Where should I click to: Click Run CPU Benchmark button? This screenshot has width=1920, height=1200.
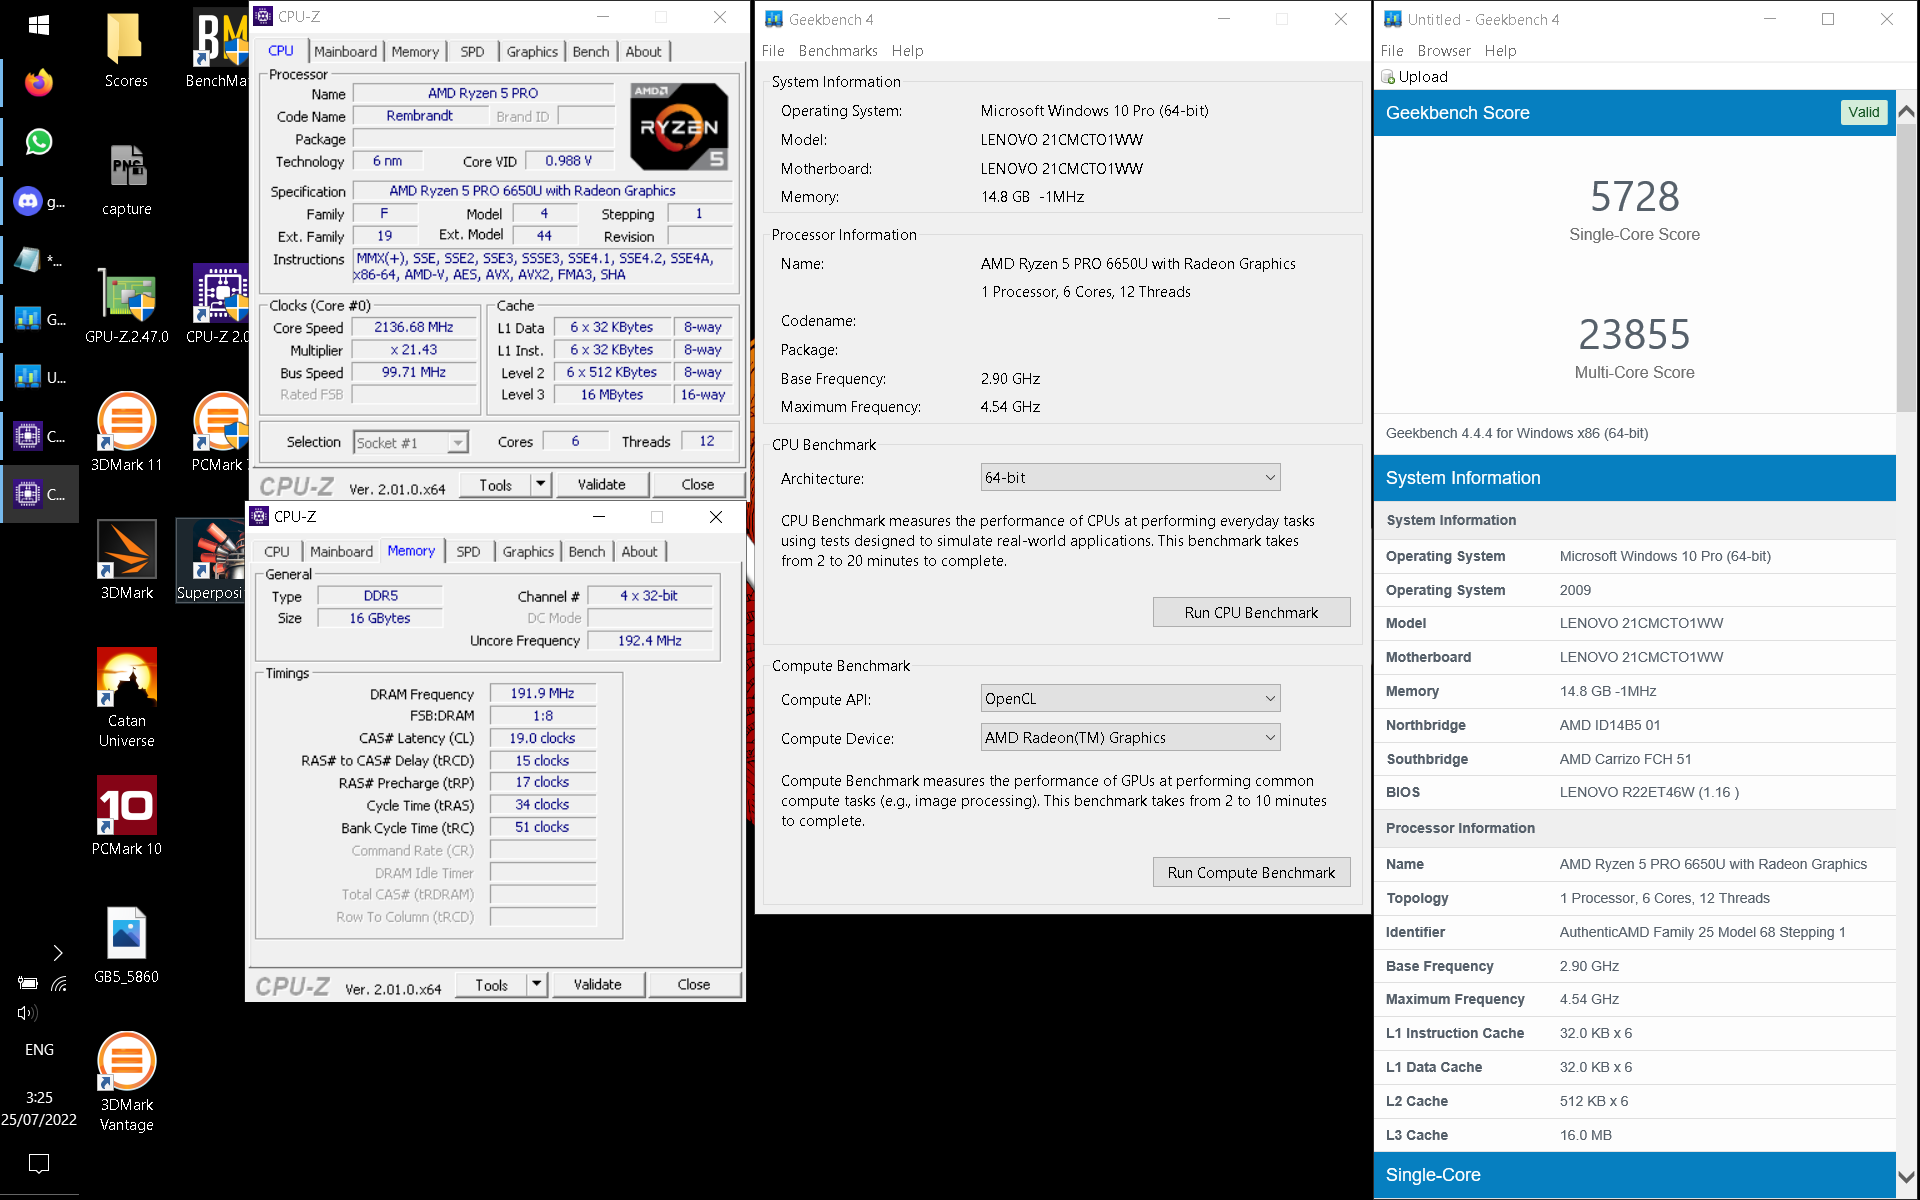(x=1251, y=612)
